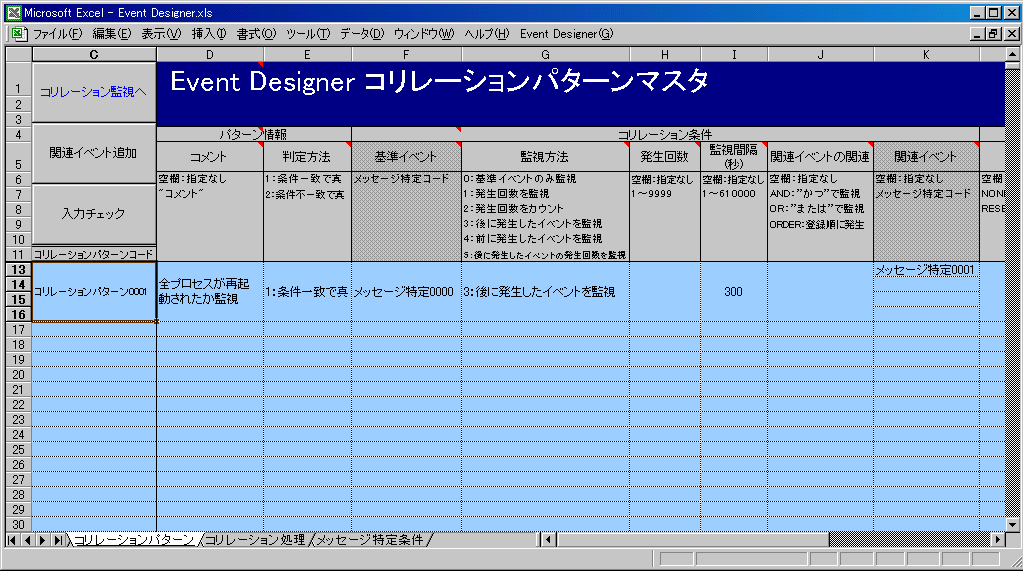Open the ヘルプ(H) menu
The image size is (1023, 571).
coord(487,34)
